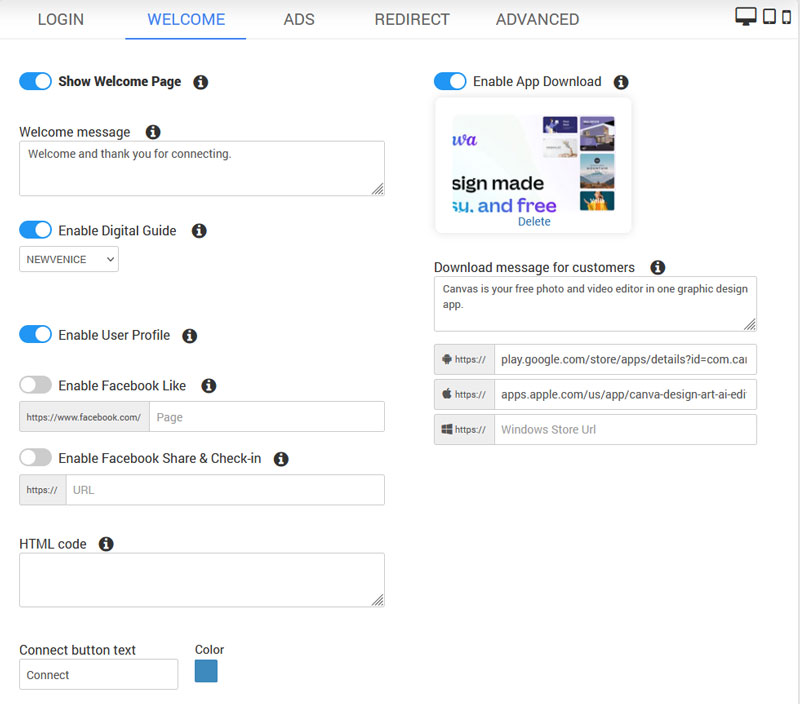Open the LOGIN tab
The height and width of the screenshot is (704, 800).
(61, 19)
